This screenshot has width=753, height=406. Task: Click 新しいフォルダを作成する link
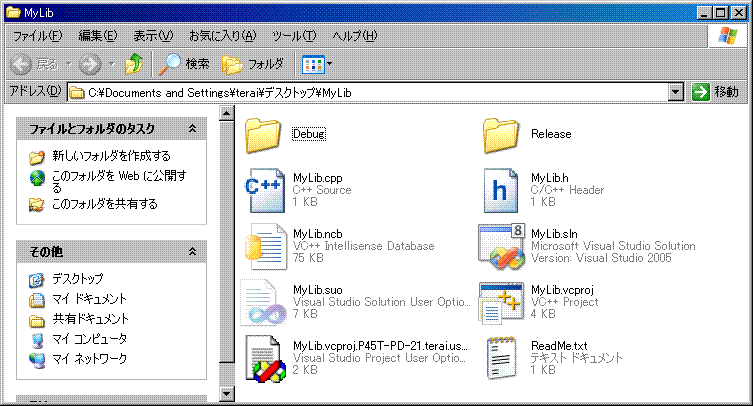[x=110, y=156]
